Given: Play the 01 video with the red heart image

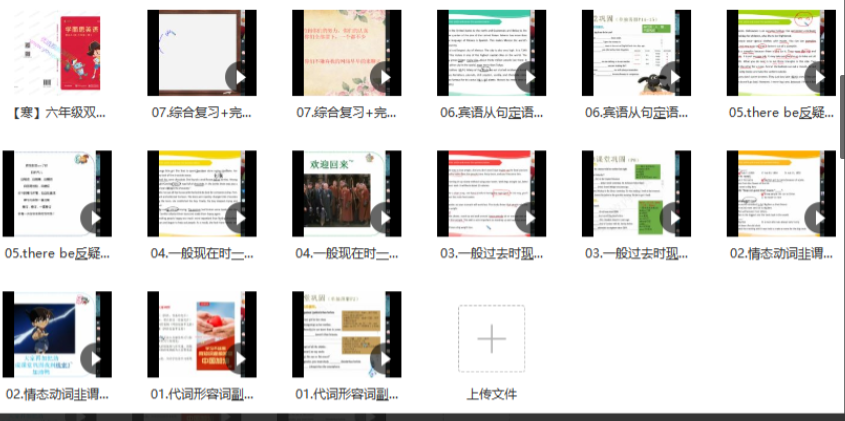Looking at the screenshot, I should point(237,357).
